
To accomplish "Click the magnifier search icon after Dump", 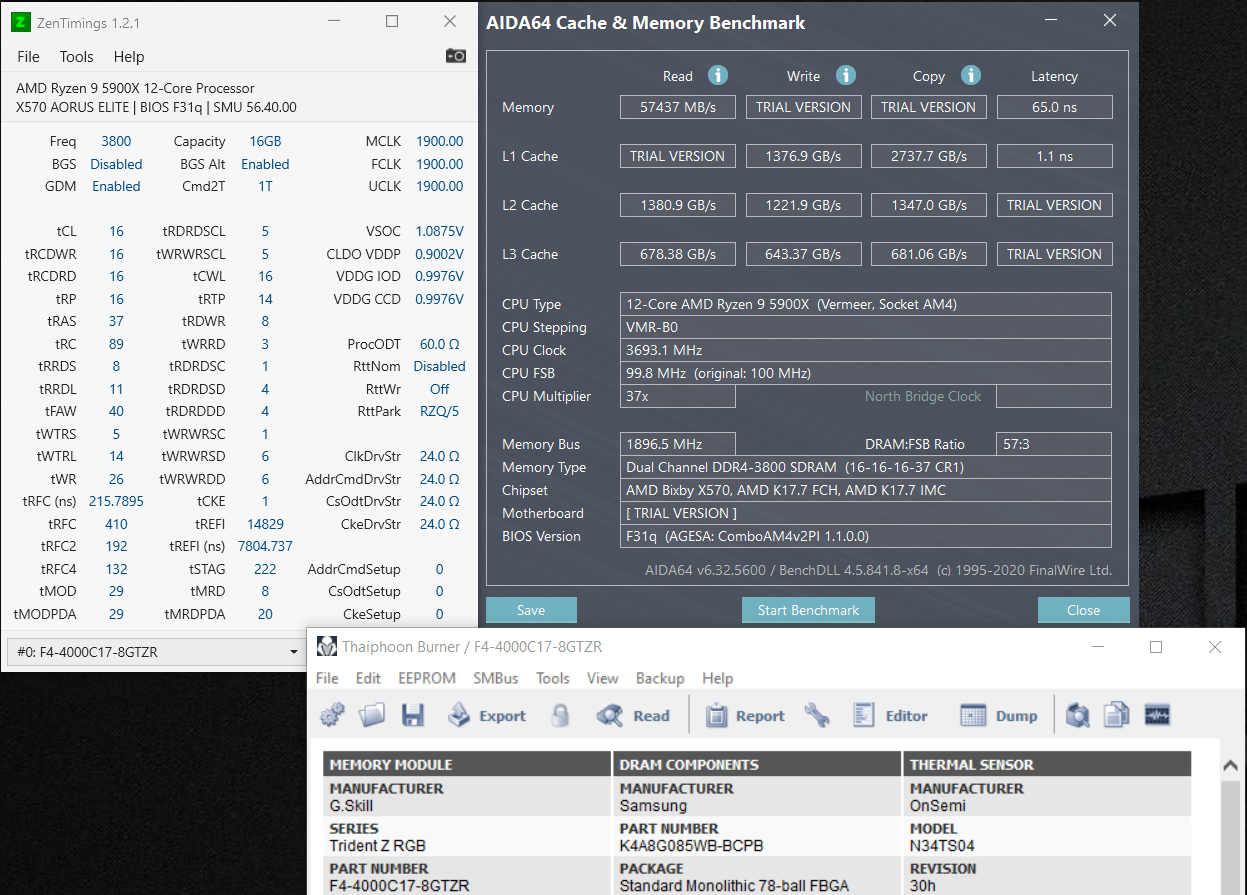I will (x=1077, y=715).
